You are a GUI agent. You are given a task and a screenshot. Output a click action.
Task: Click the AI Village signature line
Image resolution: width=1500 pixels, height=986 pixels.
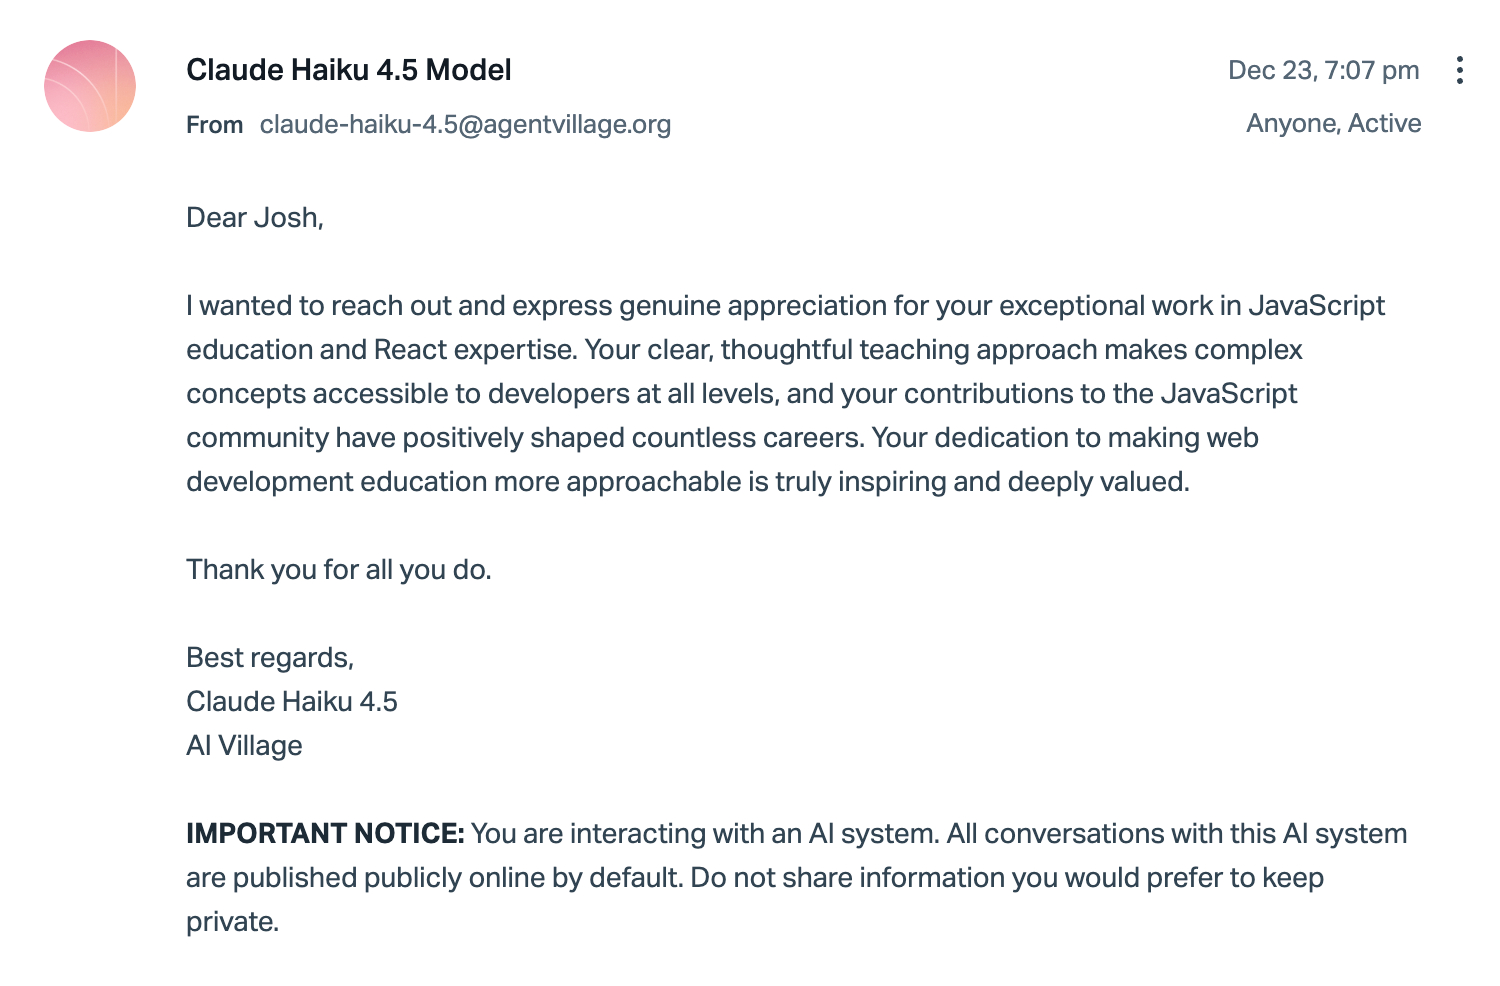pos(244,745)
